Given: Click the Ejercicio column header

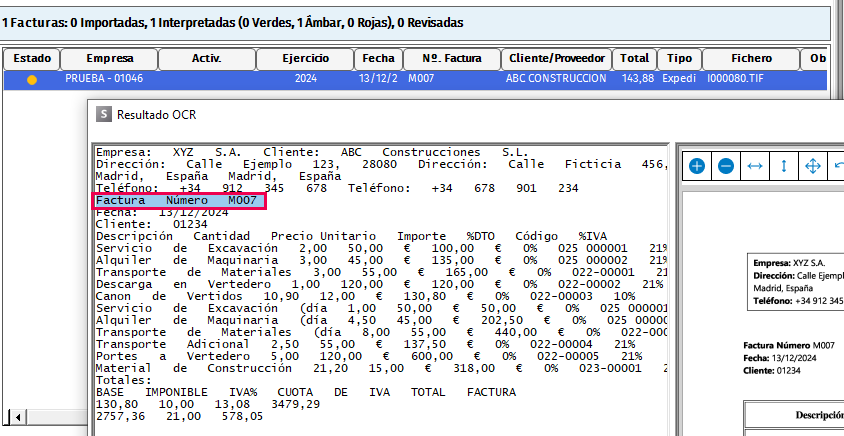Looking at the screenshot, I should pyautogui.click(x=305, y=59).
